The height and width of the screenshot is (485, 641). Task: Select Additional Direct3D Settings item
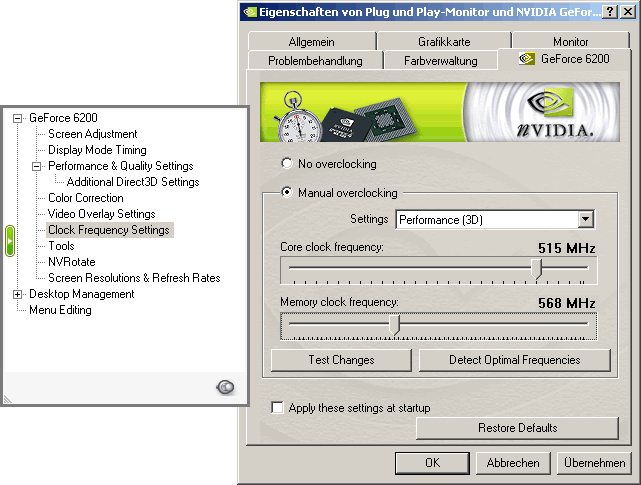[x=133, y=182]
